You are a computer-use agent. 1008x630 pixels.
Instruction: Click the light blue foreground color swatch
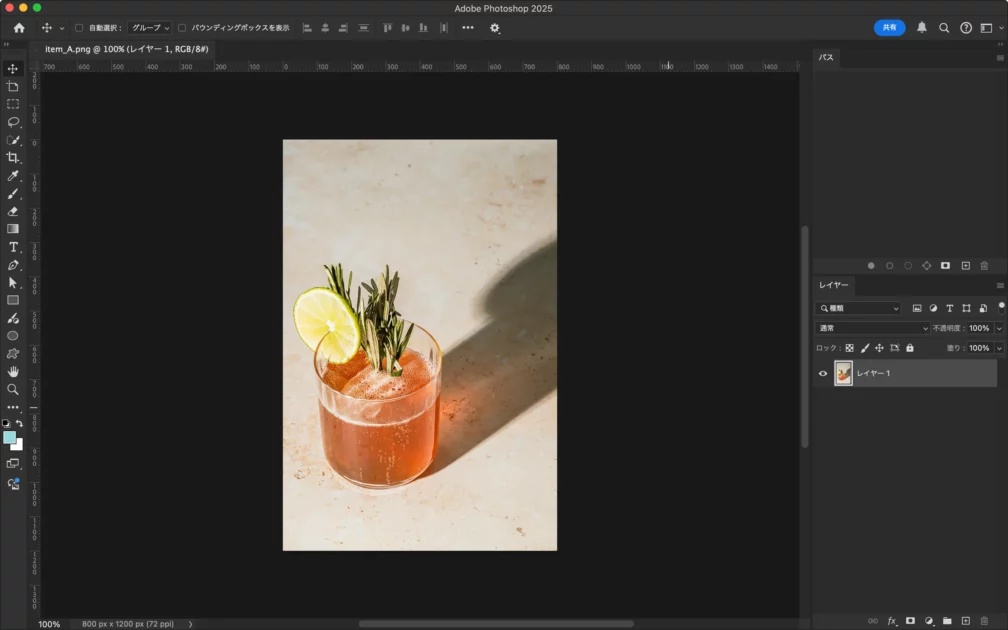(10, 438)
